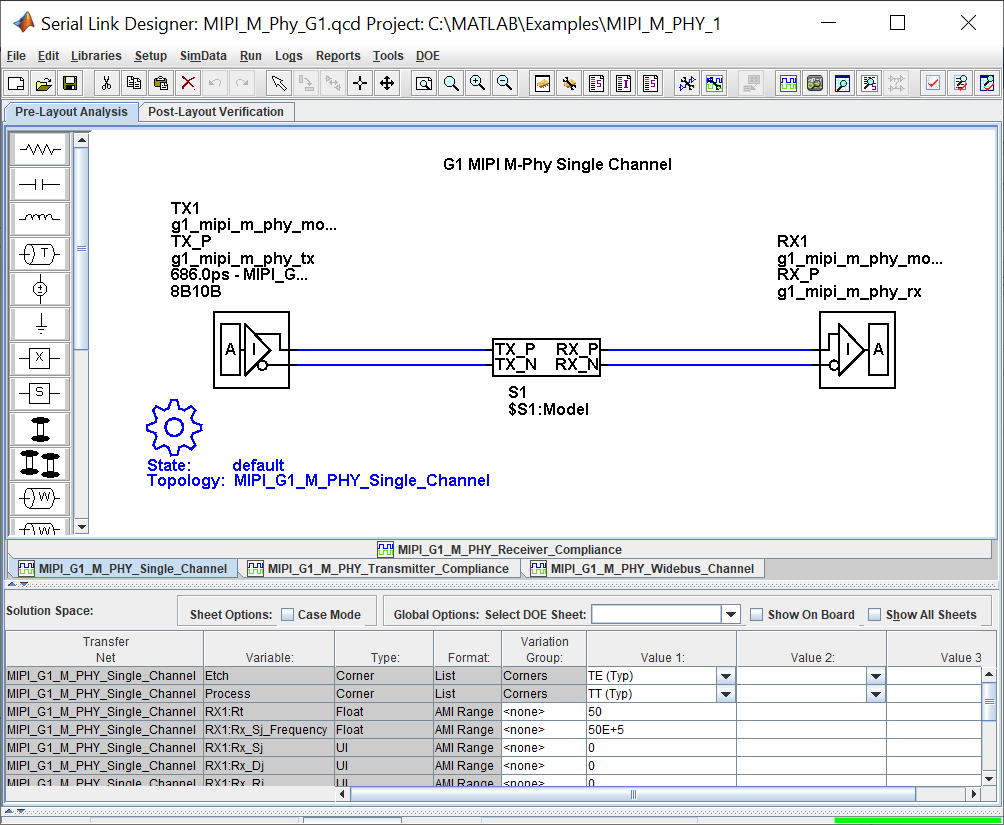Image resolution: width=1004 pixels, height=825 pixels.
Task: Open the MIPI_G1_M_PHY_Widebus_Channel sheet tab
Action: (x=643, y=569)
